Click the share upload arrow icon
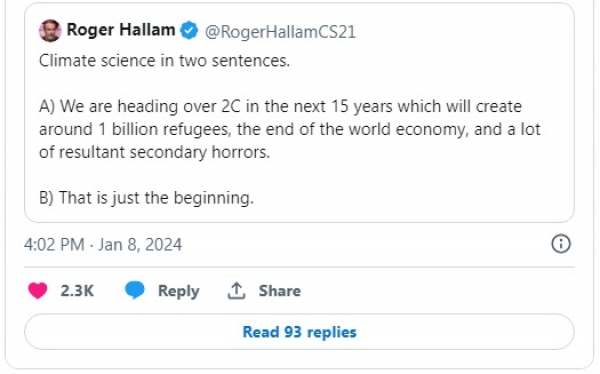 click(236, 291)
